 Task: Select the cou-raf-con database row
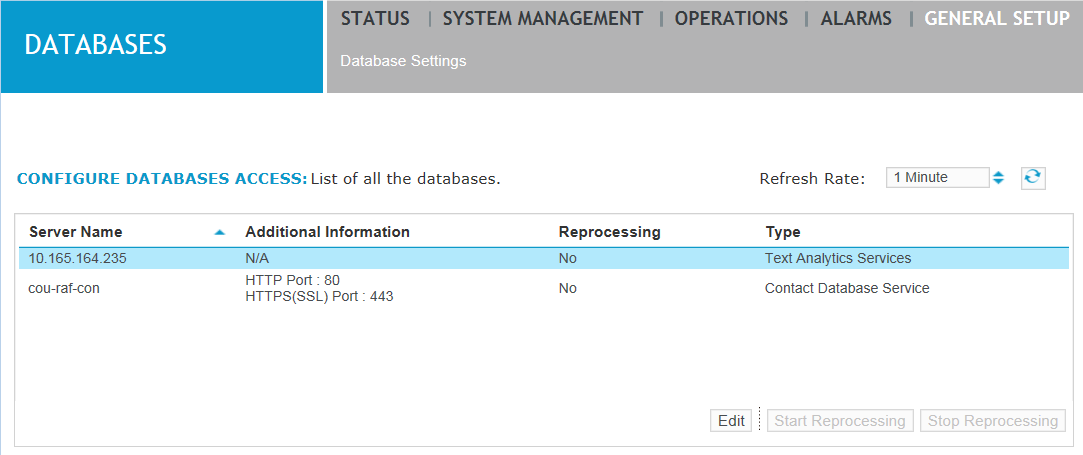pos(64,288)
